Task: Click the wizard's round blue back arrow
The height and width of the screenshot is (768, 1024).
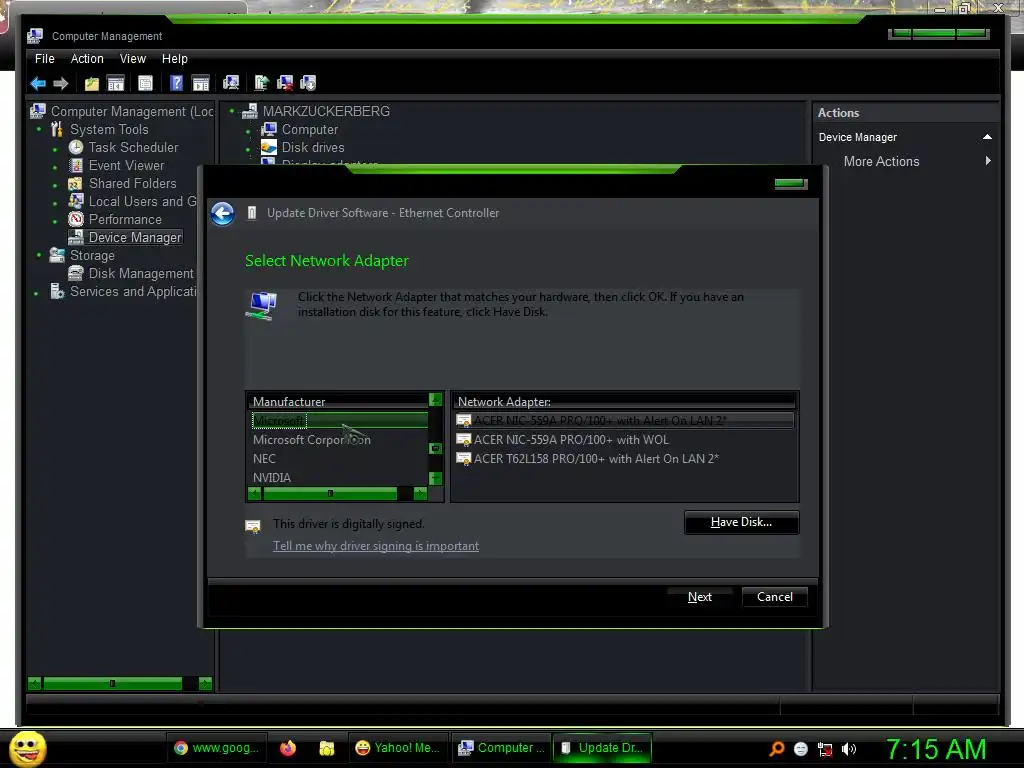Action: coord(223,214)
